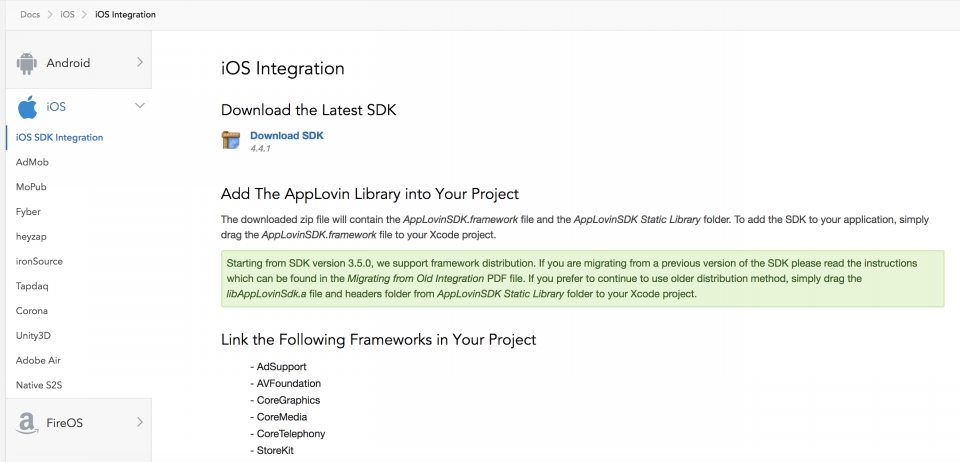Viewport: 960px width, 462px height.
Task: Click the Android robot icon
Action: tap(26, 63)
